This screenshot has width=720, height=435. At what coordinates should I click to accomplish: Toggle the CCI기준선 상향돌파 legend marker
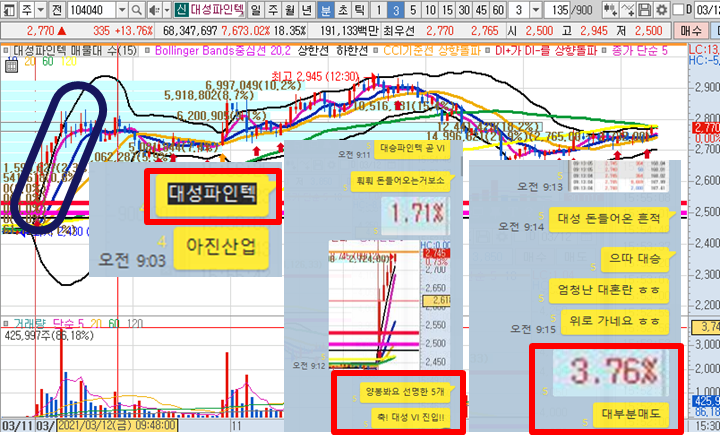coord(376,50)
